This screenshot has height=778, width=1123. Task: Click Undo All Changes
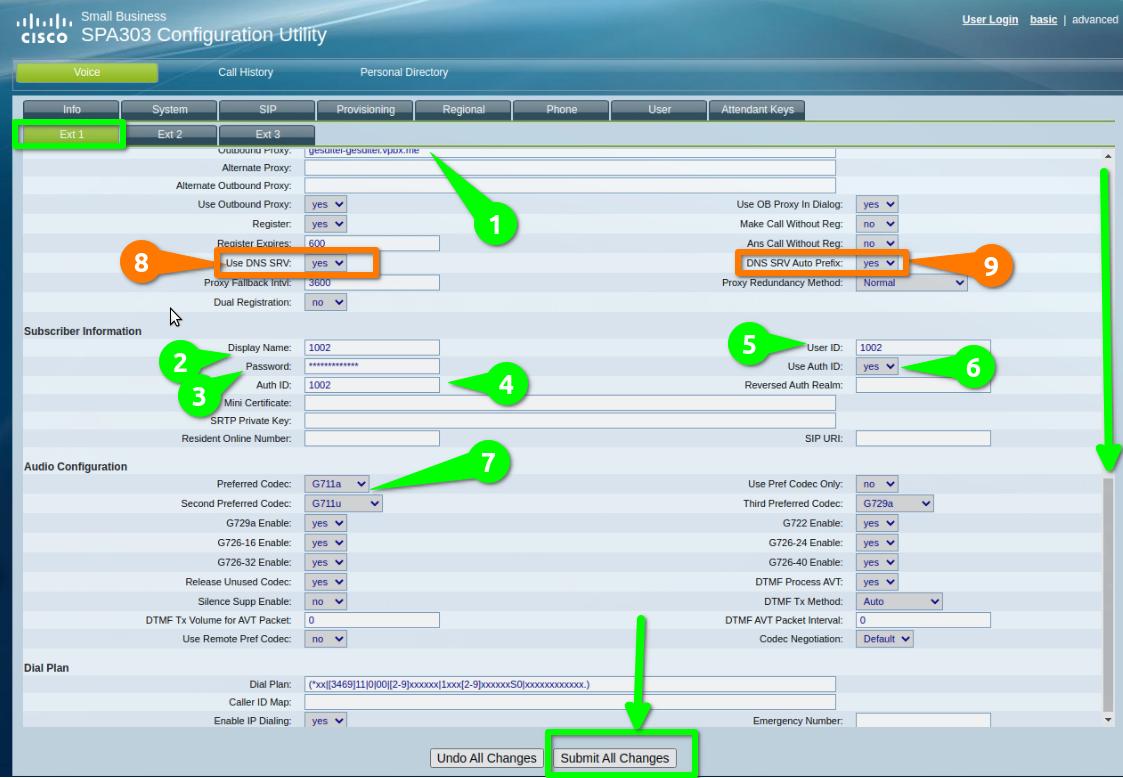(485, 758)
